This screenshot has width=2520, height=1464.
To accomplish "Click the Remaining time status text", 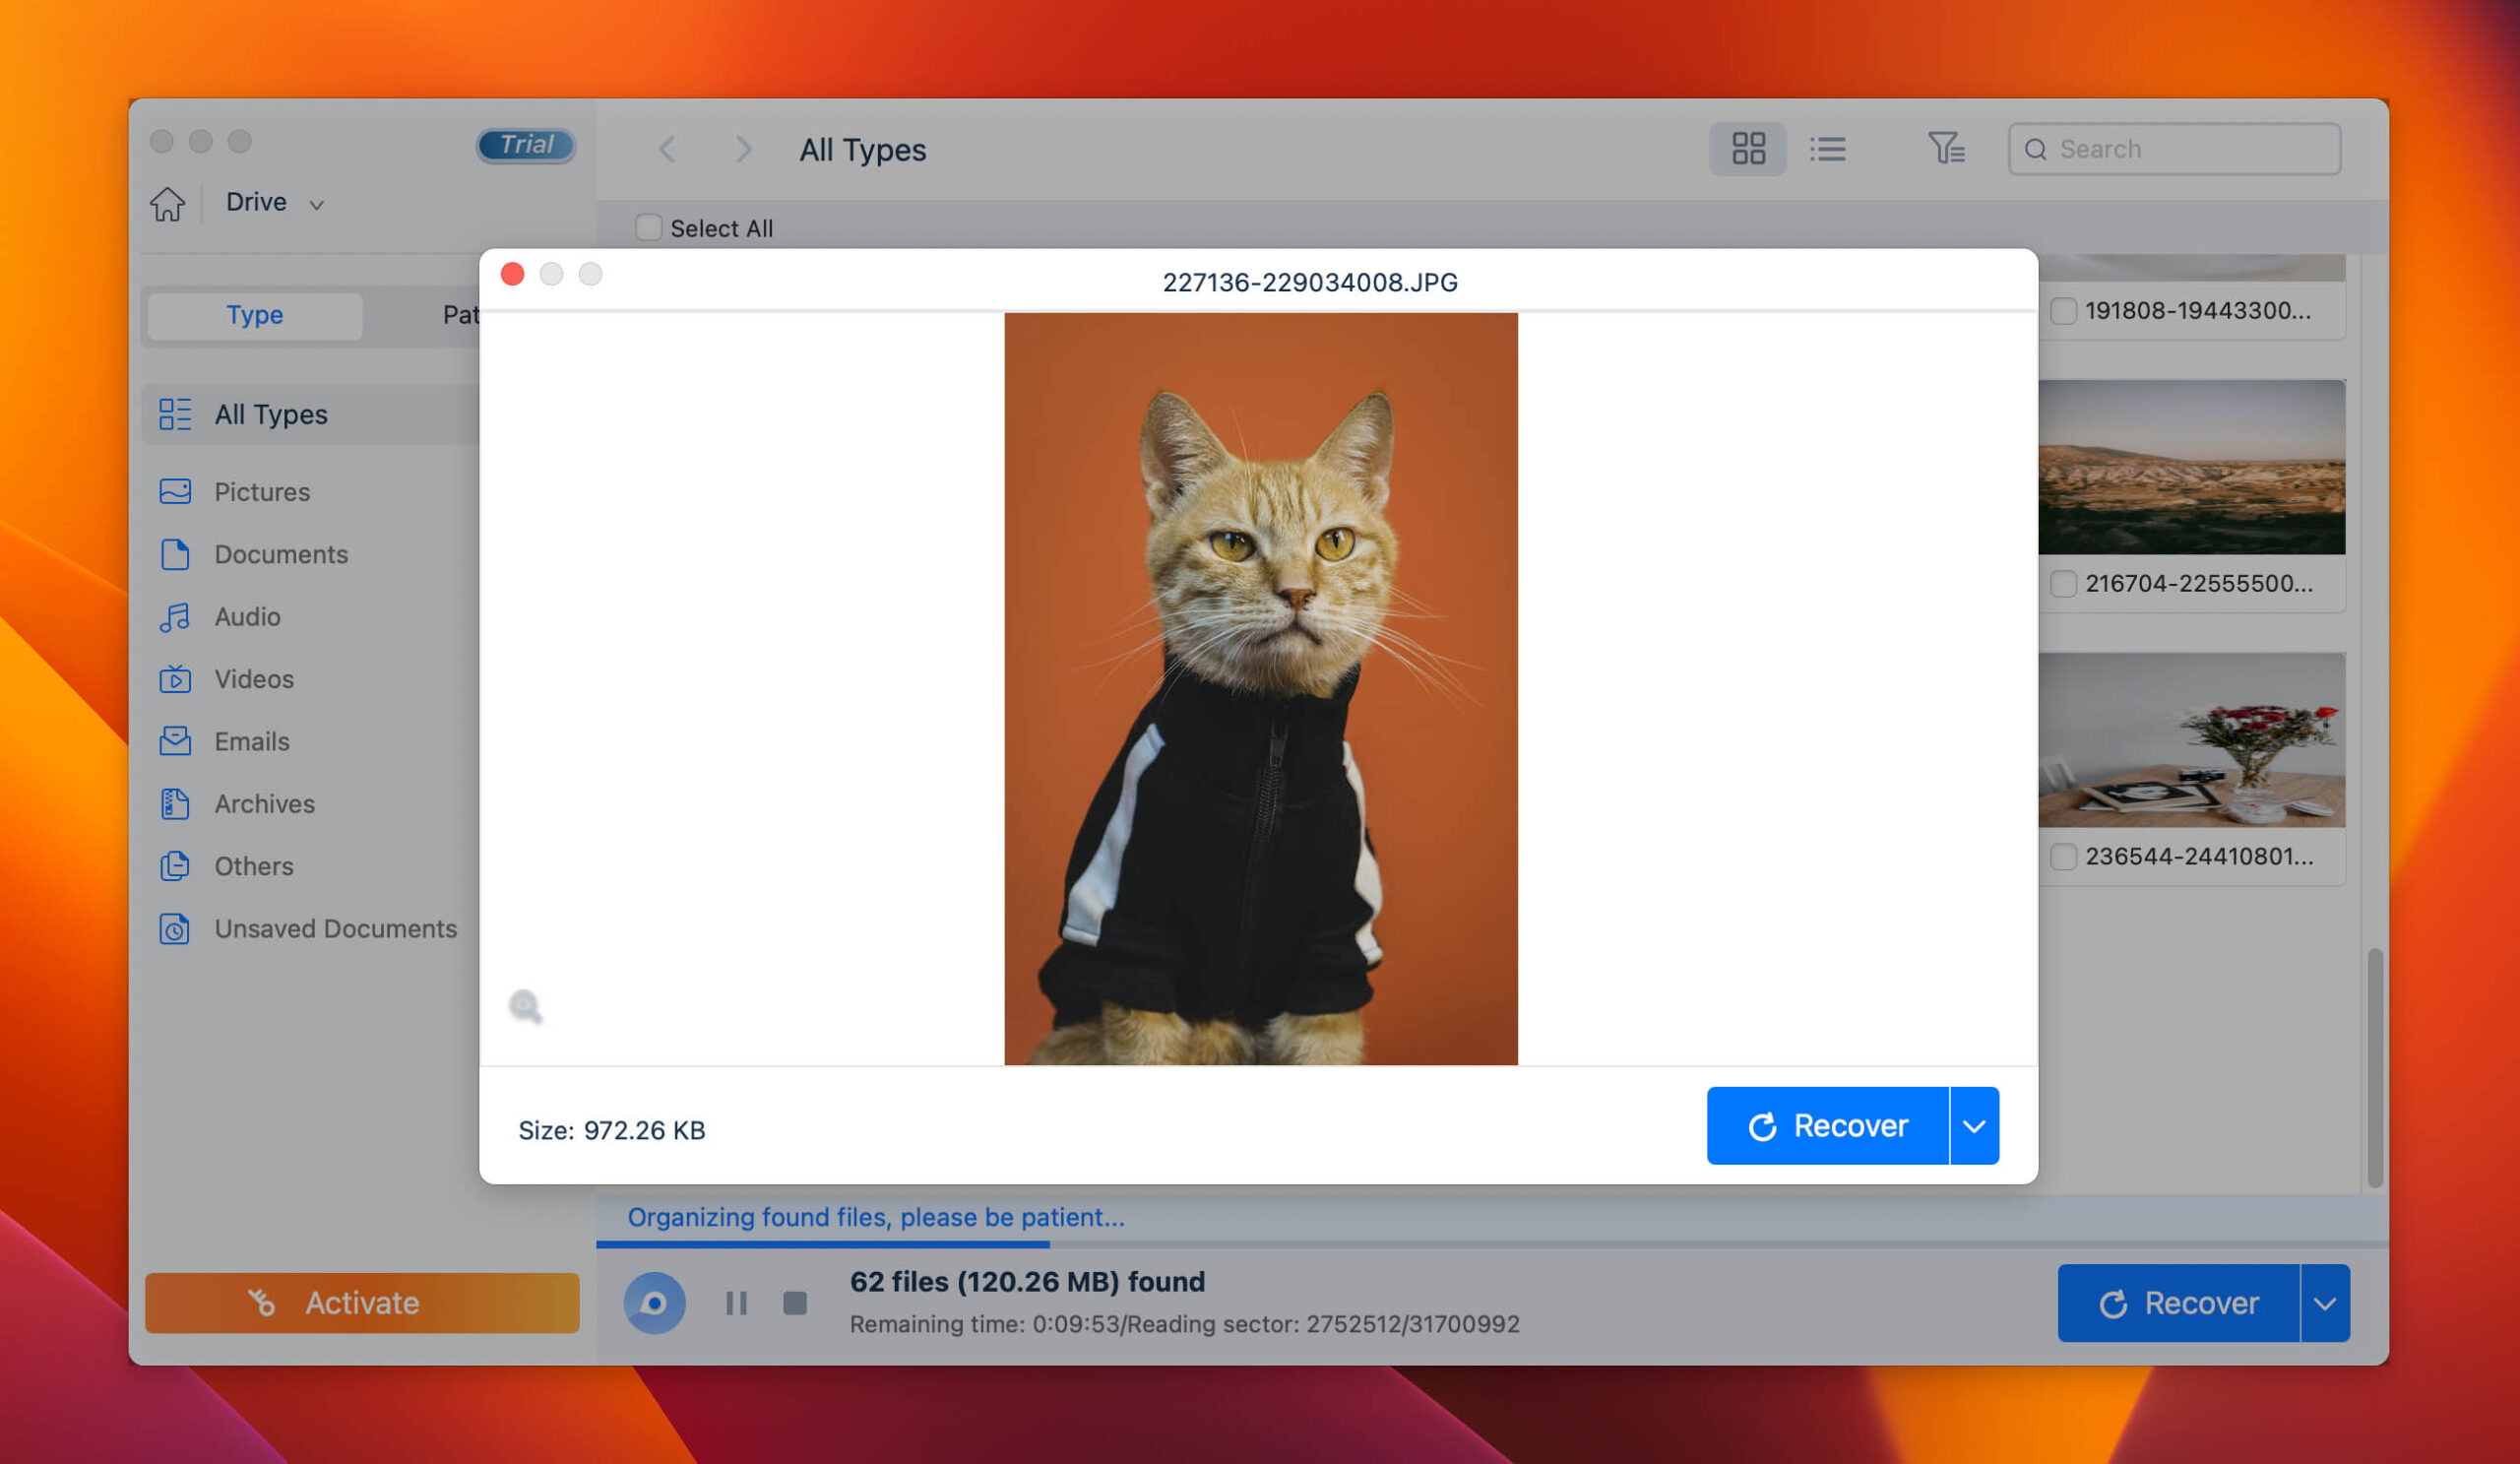I will pos(1185,1324).
